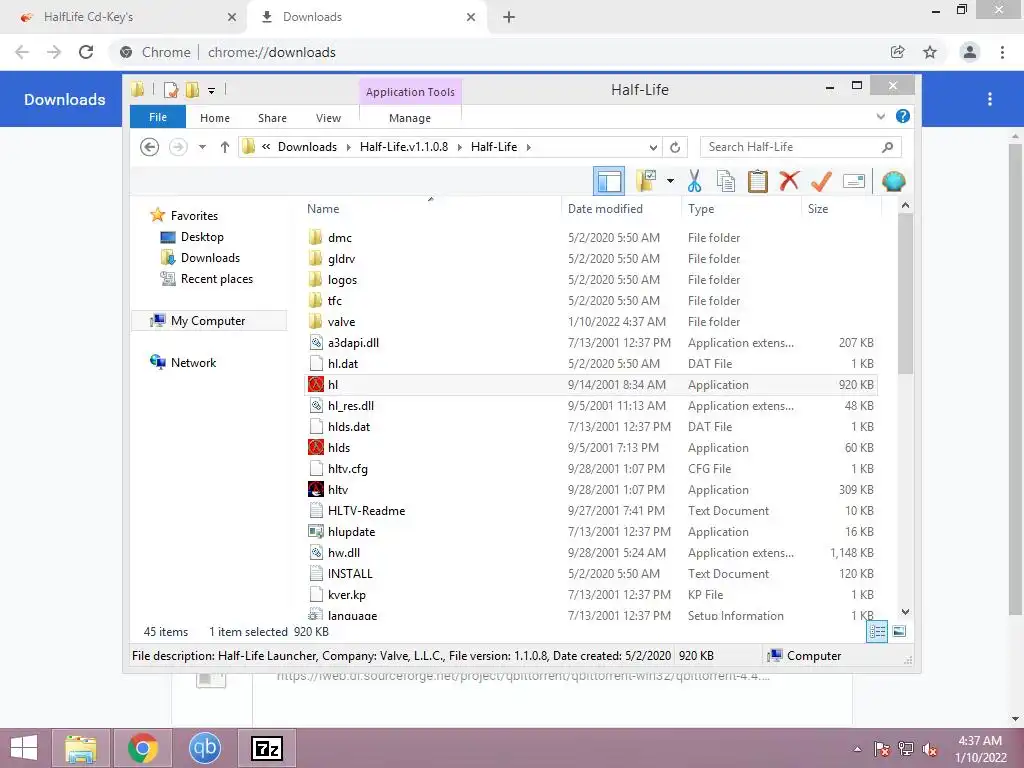Click the Cut scissors icon
1024x768 pixels.
coord(694,181)
